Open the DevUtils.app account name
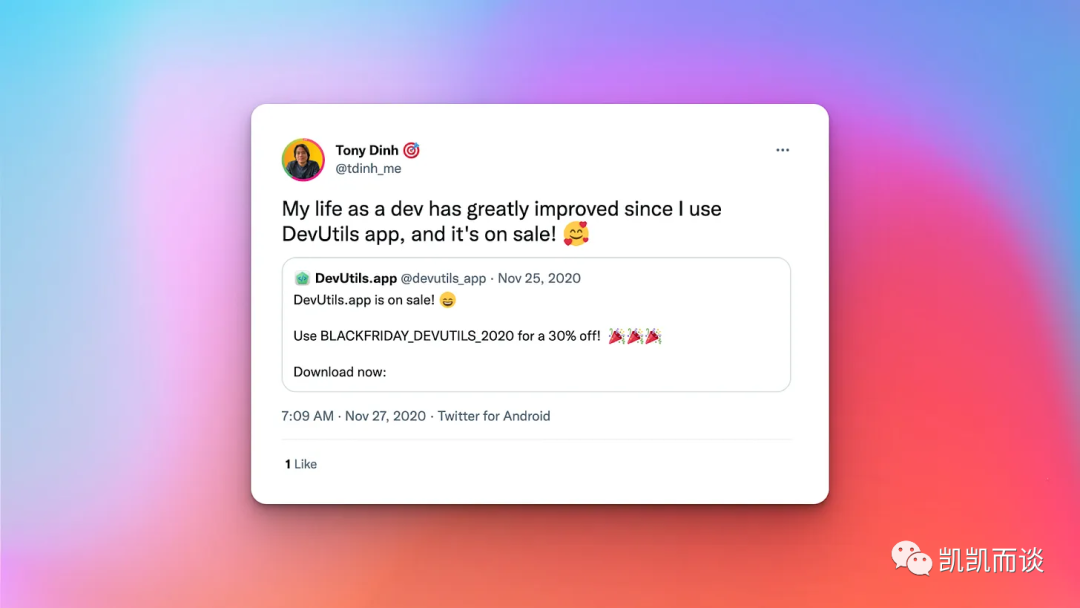The height and width of the screenshot is (608, 1080). click(355, 278)
